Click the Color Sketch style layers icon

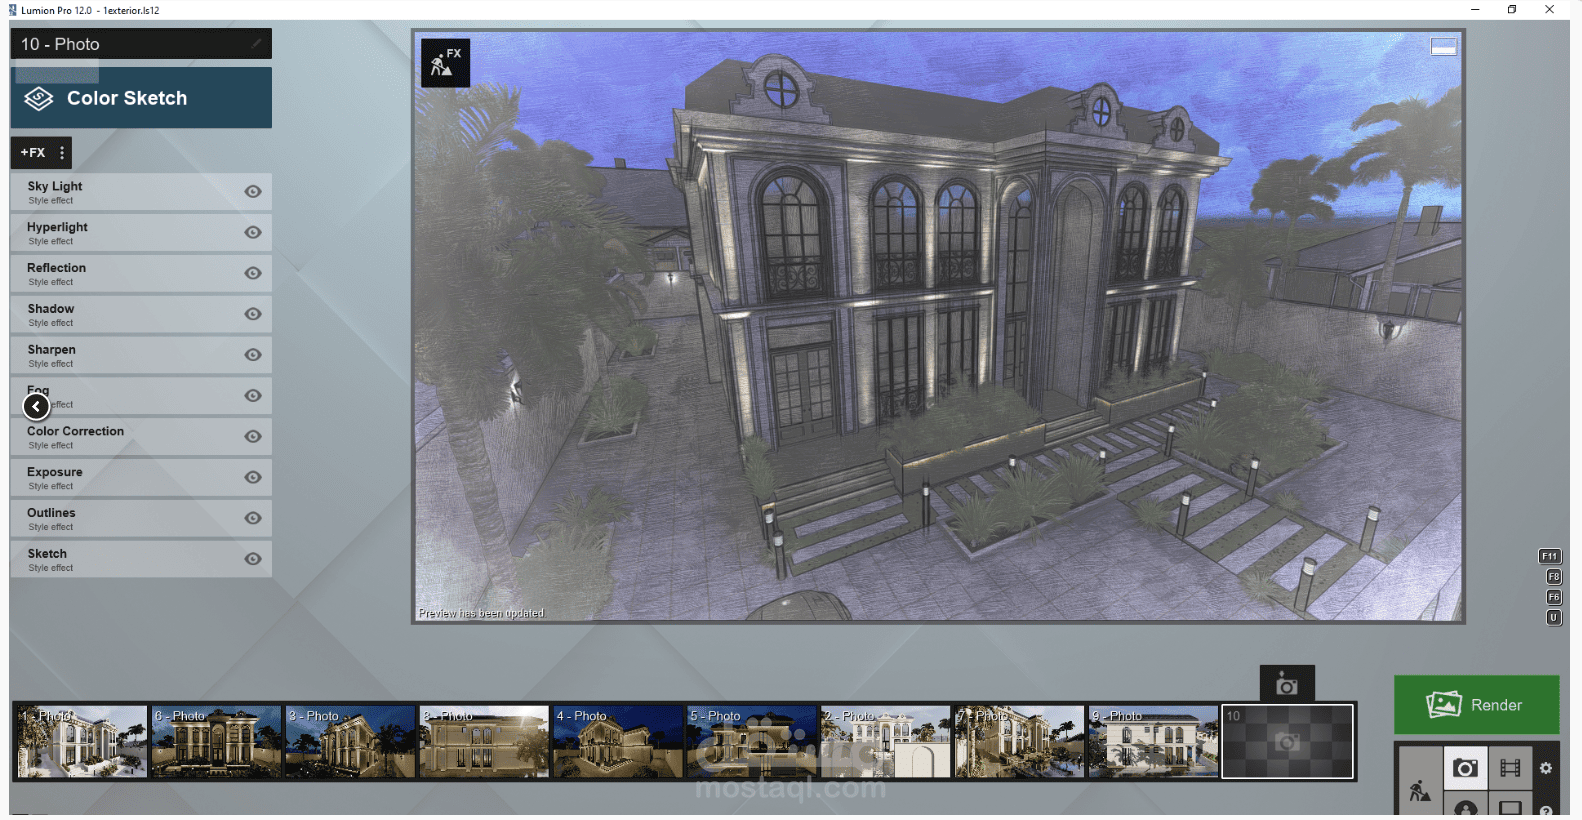tap(39, 98)
